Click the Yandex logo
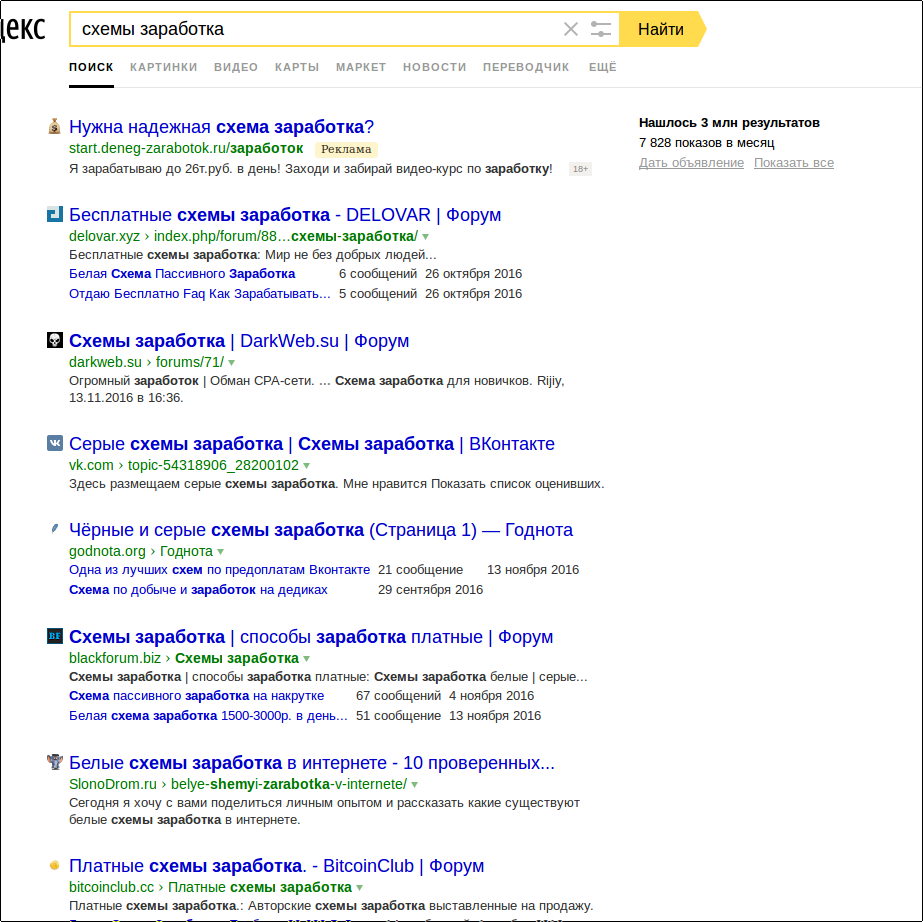Image resolution: width=923 pixels, height=922 pixels. pyautogui.click(x=22, y=29)
